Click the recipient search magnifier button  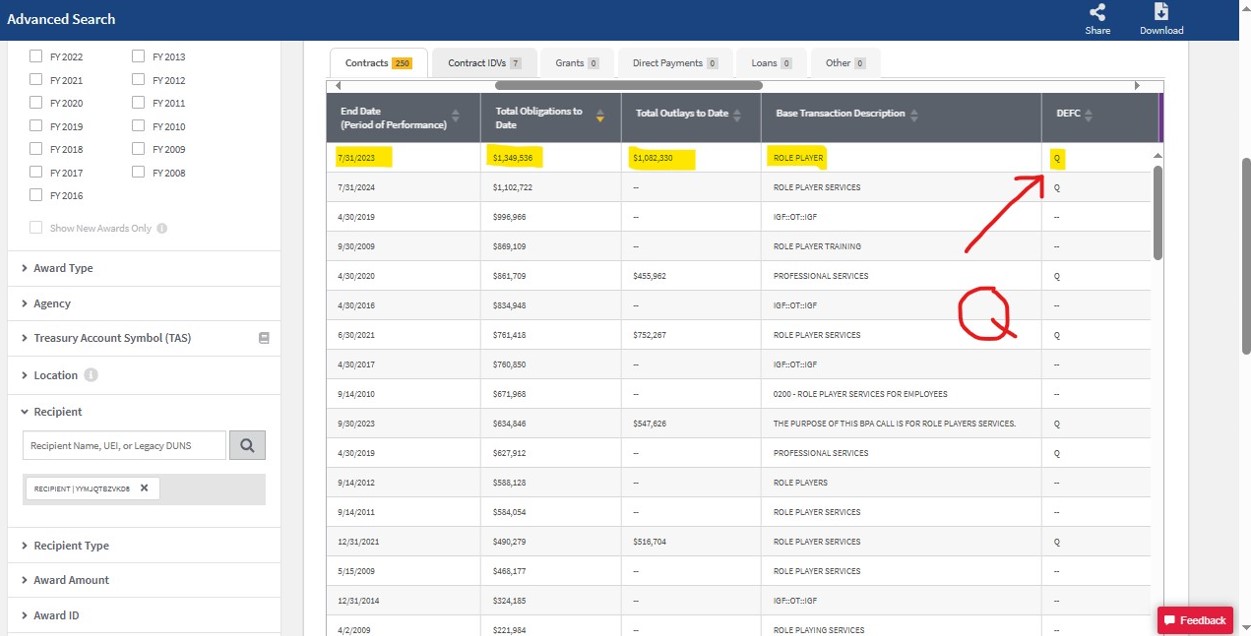pyautogui.click(x=247, y=445)
